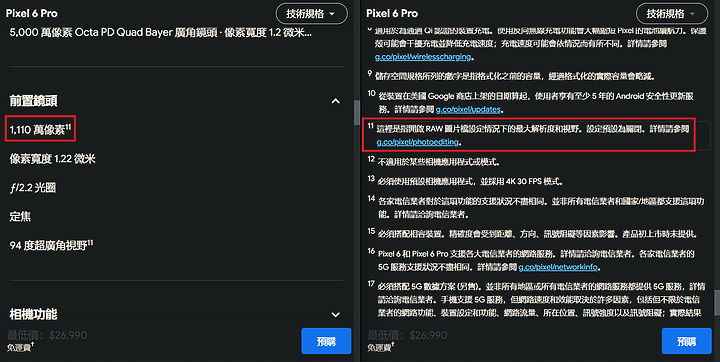
Task: Click the 最低價 $26,990 text in right panel
Action: pyautogui.click(x=407, y=335)
